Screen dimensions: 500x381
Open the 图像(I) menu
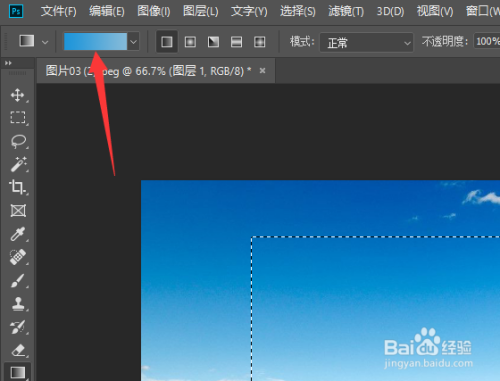pyautogui.click(x=154, y=12)
